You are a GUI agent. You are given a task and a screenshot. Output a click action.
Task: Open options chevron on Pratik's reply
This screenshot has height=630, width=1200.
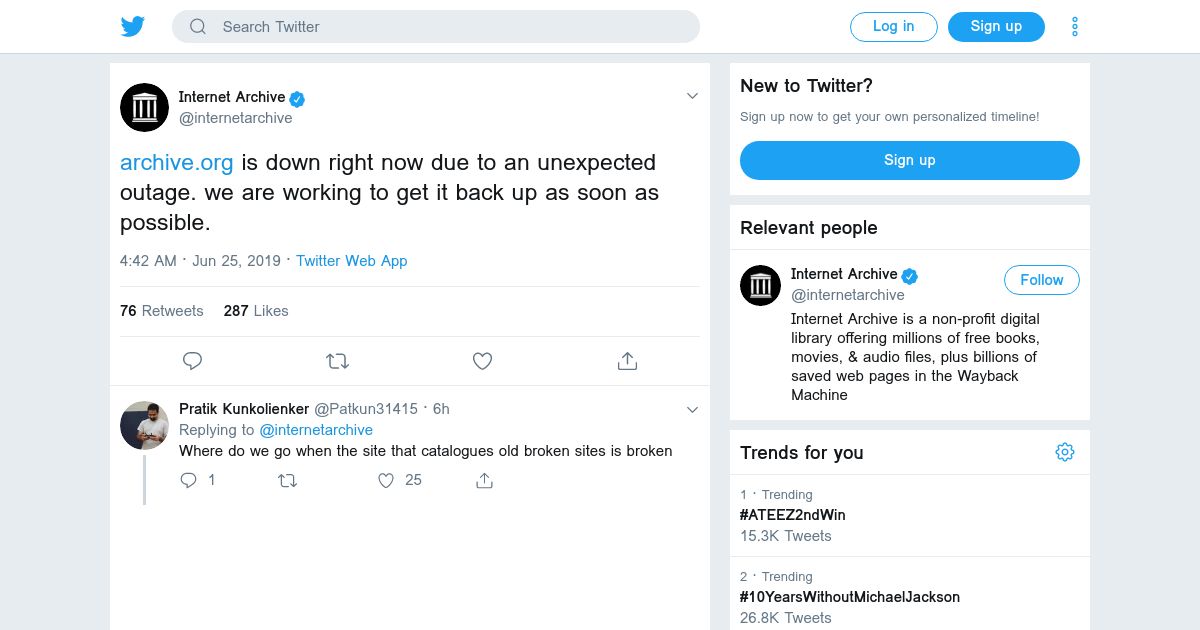click(692, 409)
